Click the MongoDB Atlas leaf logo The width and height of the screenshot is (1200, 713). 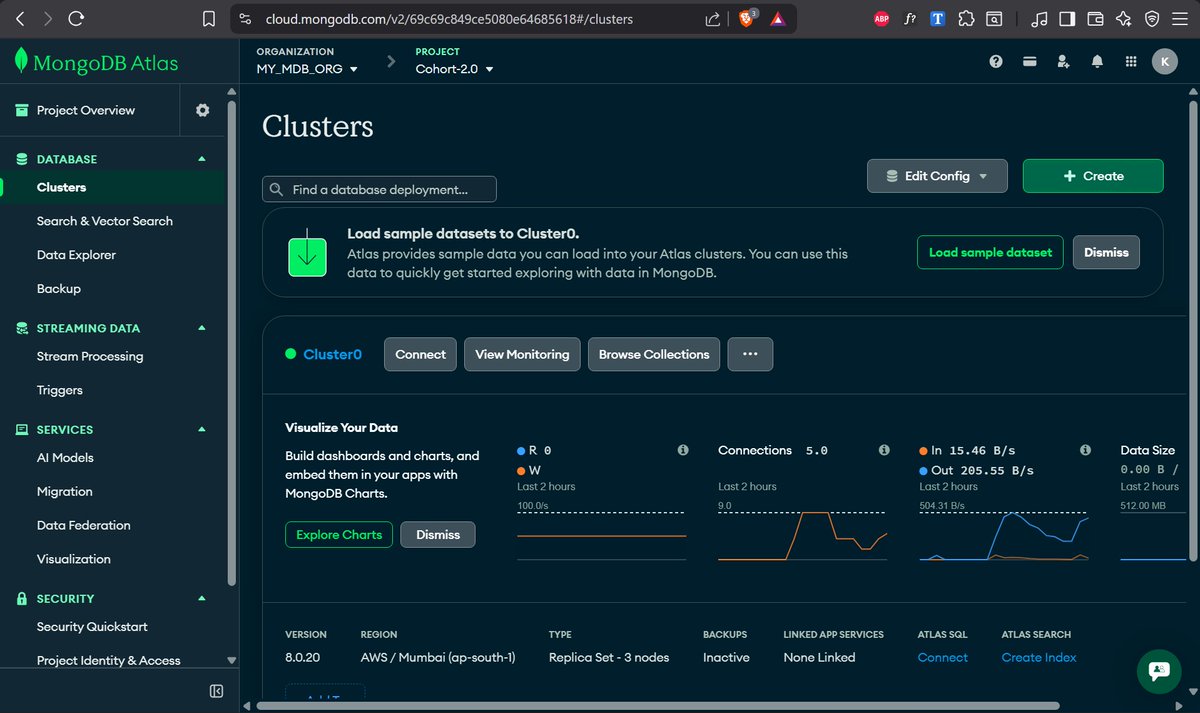21,63
